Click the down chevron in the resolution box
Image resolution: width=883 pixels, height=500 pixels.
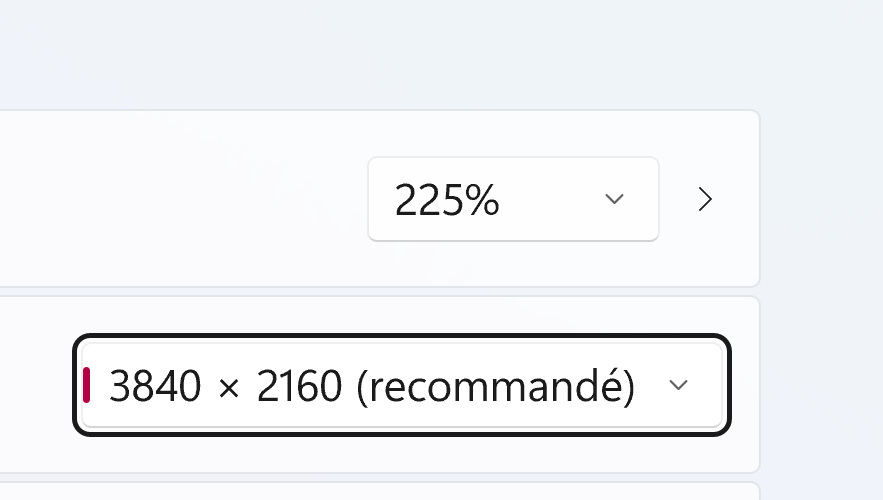678,385
